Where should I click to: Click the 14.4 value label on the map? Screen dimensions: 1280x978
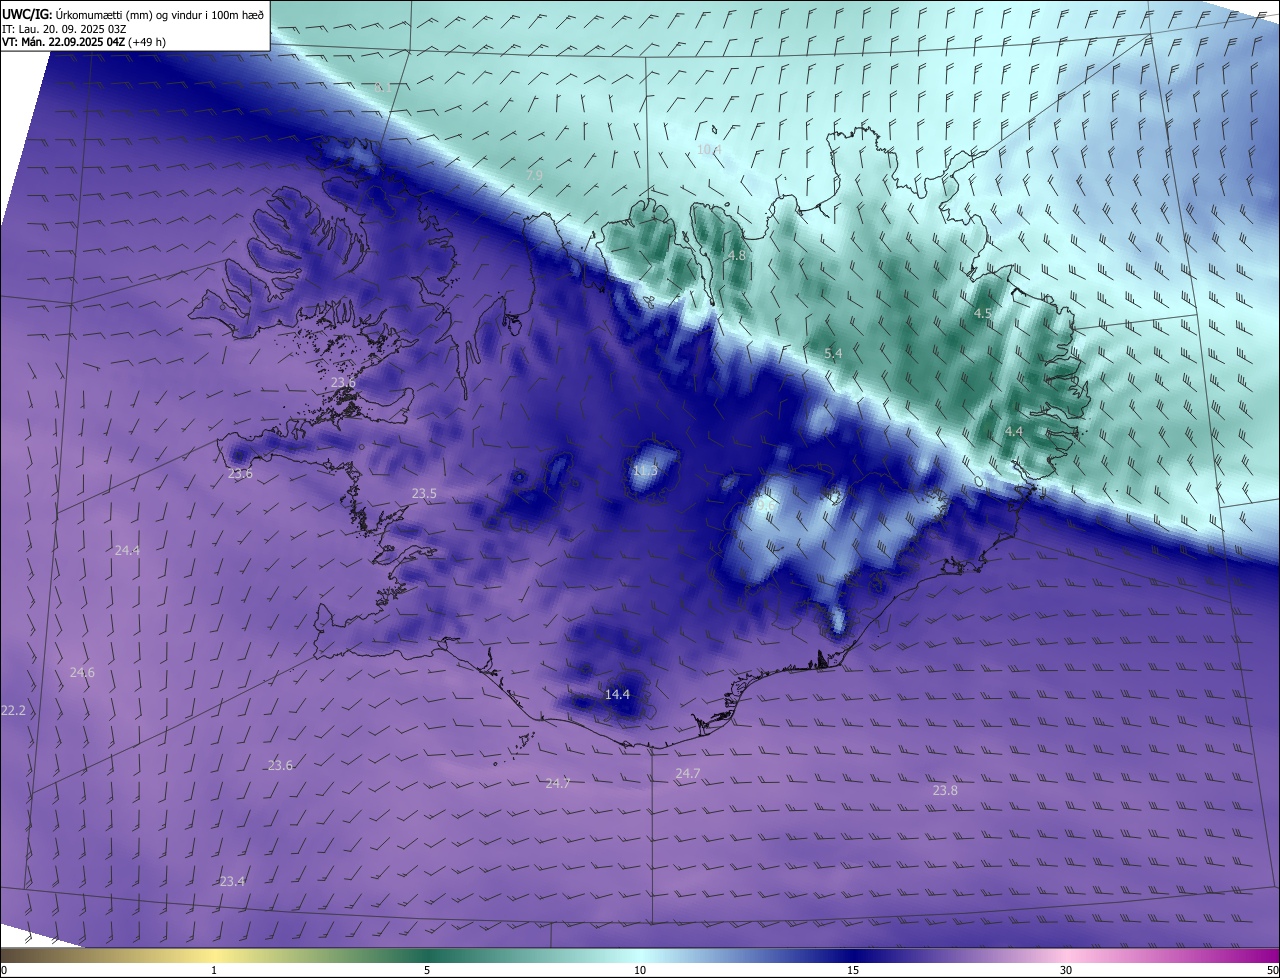[618, 694]
